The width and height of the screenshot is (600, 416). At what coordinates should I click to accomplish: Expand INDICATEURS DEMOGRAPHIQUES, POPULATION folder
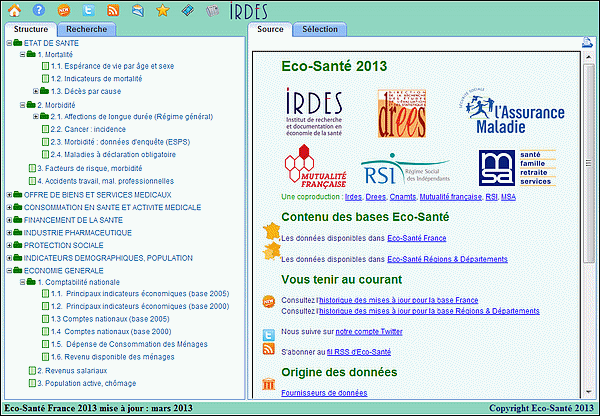coord(9,258)
